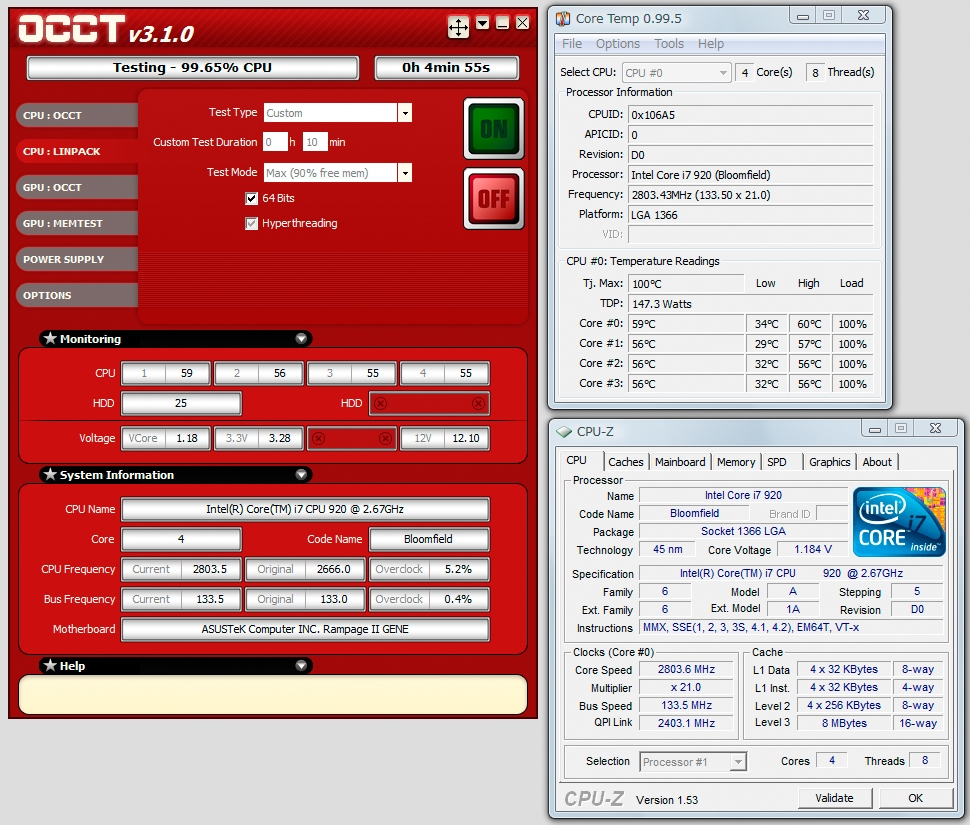The height and width of the screenshot is (825, 970).
Task: Minimize the CPU-Z window
Action: (x=875, y=429)
